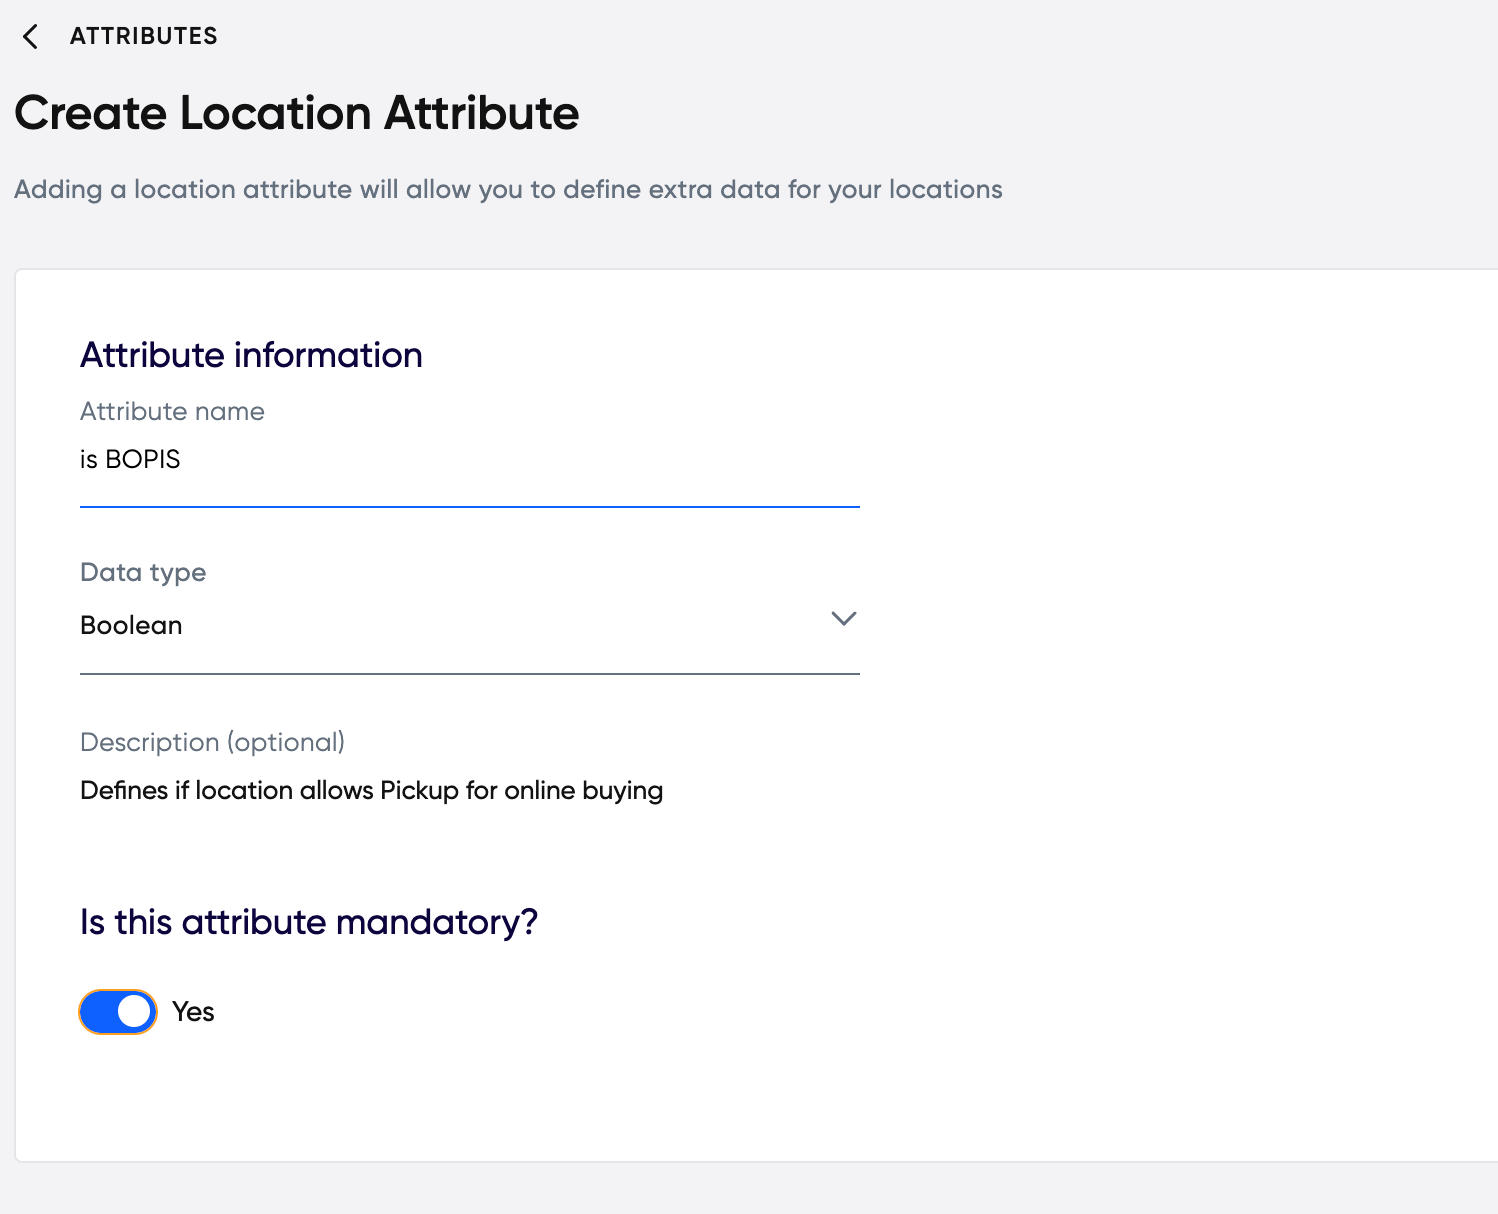Screen dimensions: 1498x1214
Task: Click the back arrow icon
Action: coord(30,37)
